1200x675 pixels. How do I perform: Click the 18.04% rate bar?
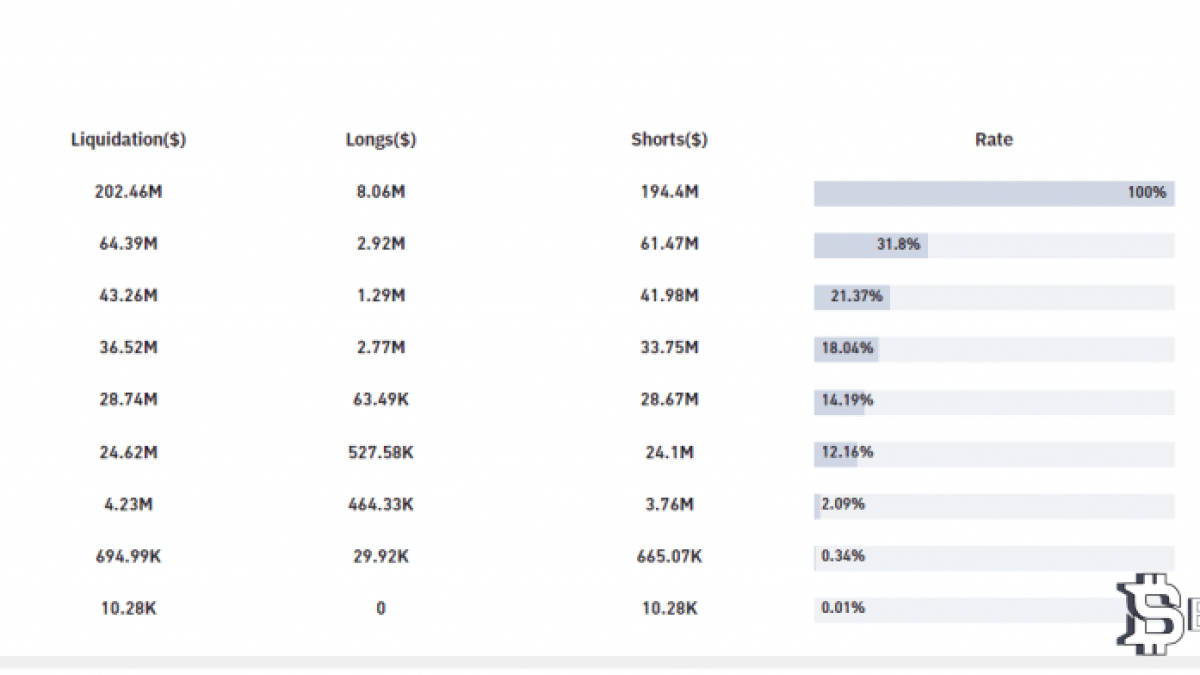click(994, 349)
